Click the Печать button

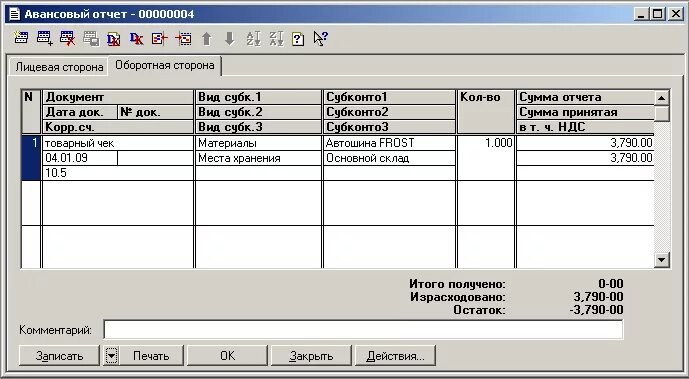click(x=151, y=356)
